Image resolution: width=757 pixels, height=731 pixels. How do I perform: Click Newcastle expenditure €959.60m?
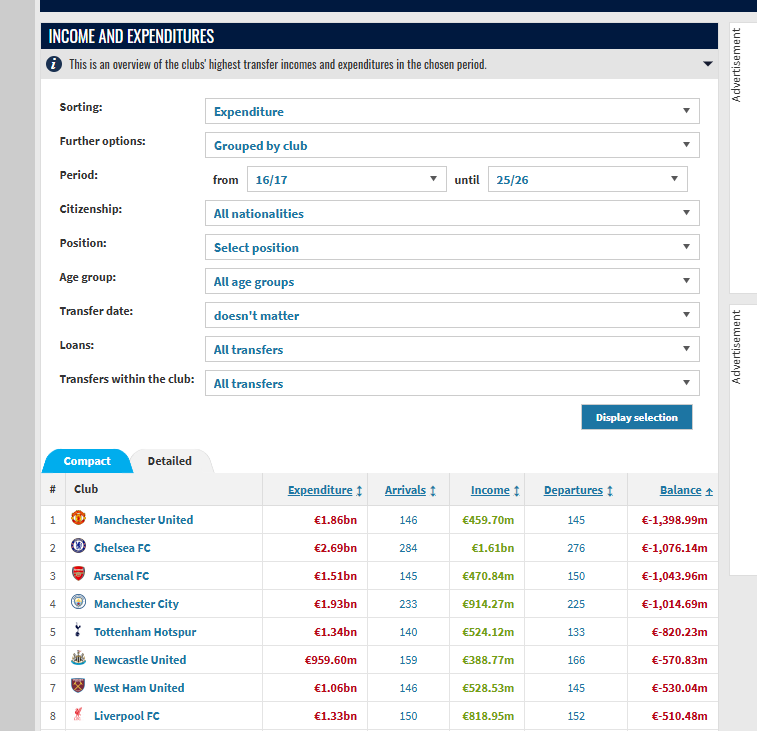pyautogui.click(x=330, y=660)
